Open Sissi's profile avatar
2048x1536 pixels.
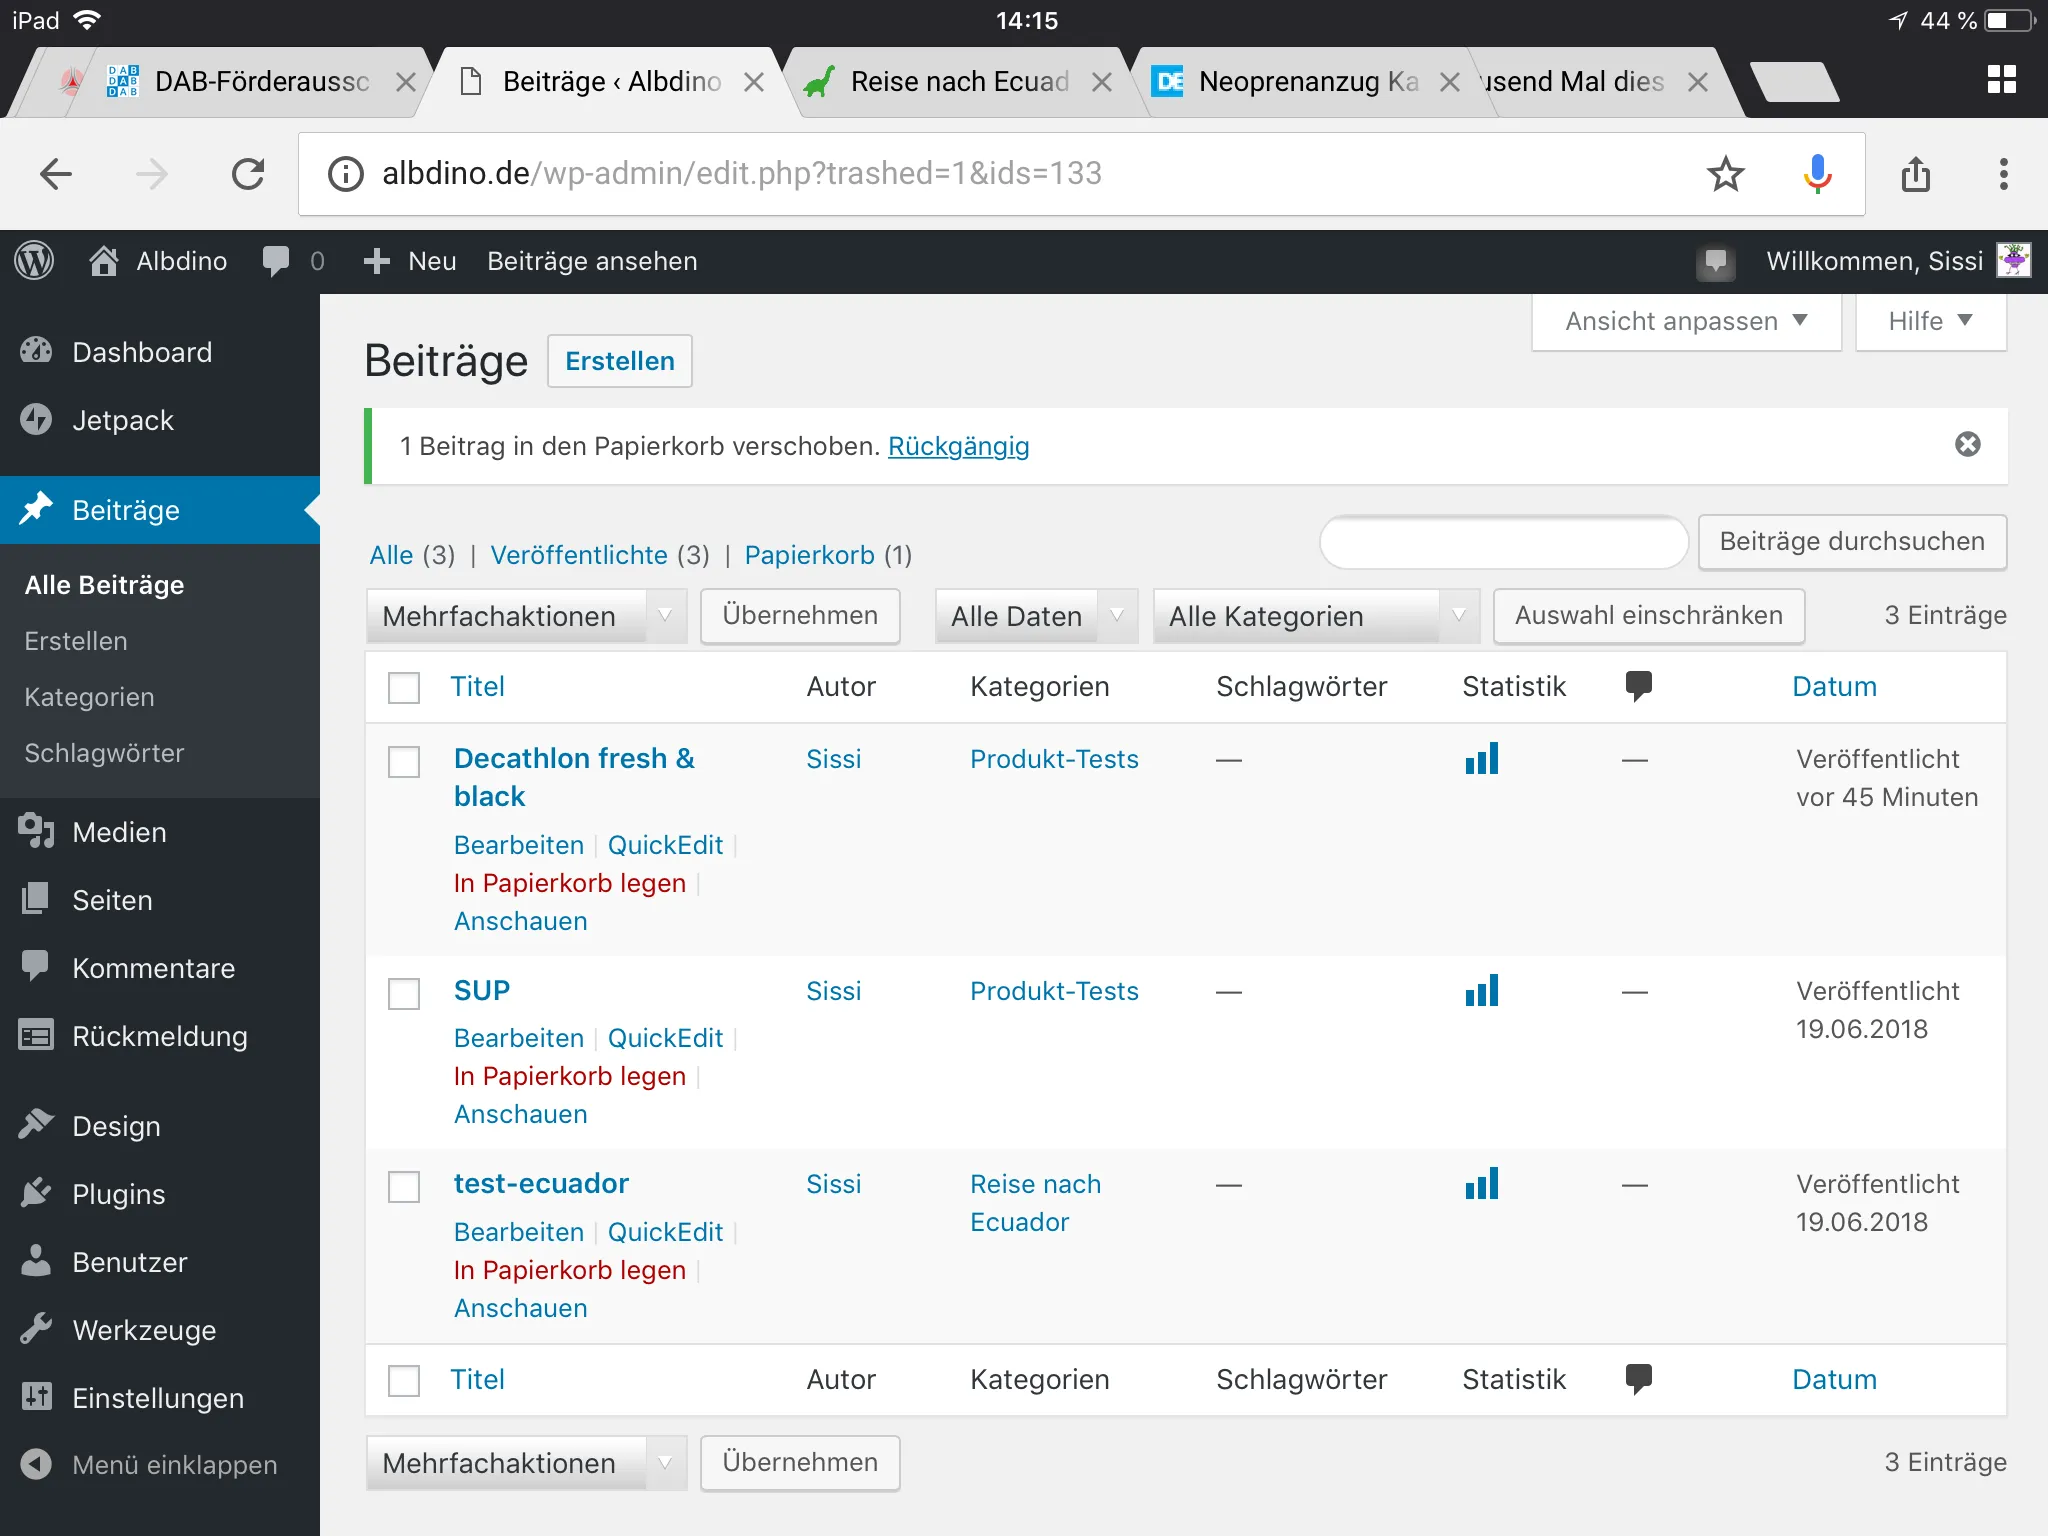point(2014,261)
